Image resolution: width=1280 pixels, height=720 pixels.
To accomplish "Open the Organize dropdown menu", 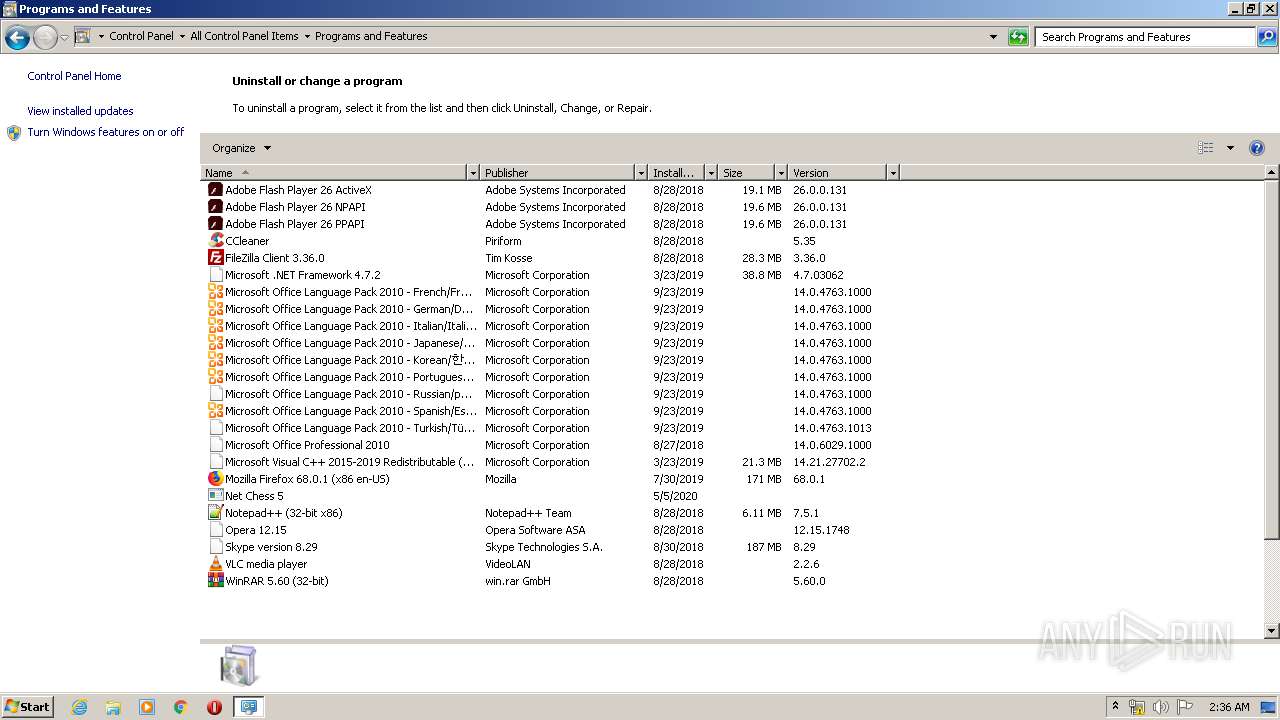I will (241, 148).
